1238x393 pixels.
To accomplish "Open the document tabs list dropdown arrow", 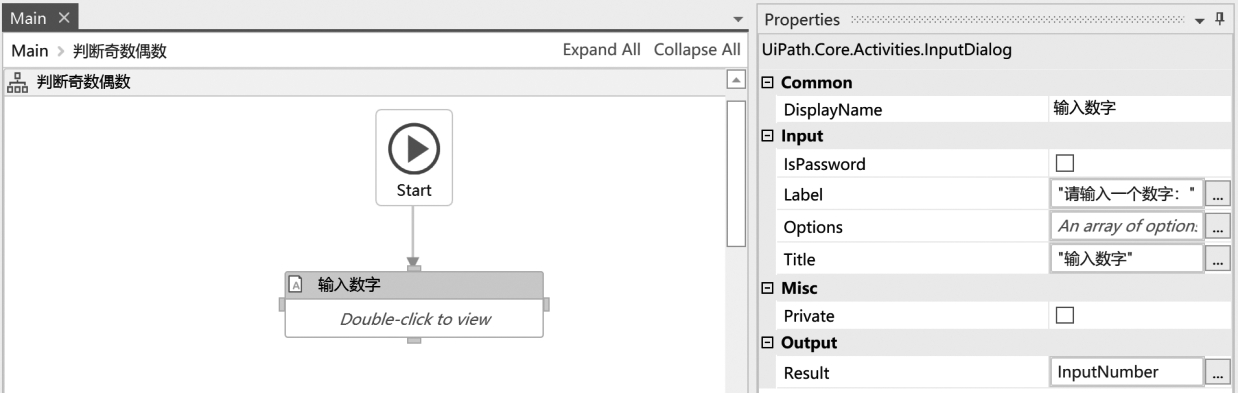I will point(739,20).
